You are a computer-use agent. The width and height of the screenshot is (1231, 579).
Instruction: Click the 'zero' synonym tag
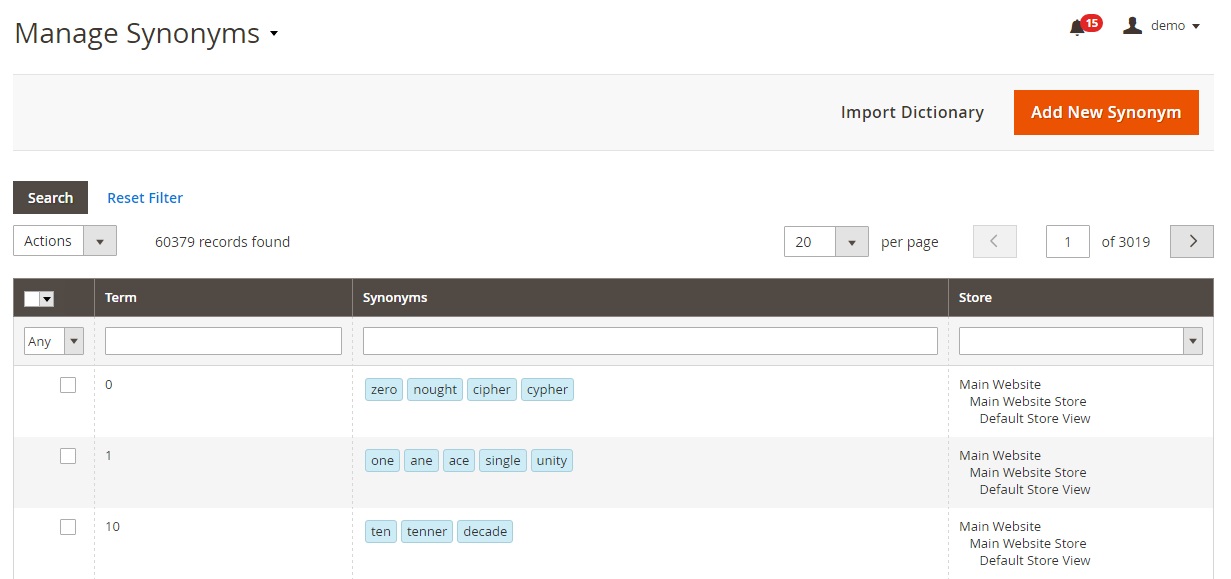point(384,390)
